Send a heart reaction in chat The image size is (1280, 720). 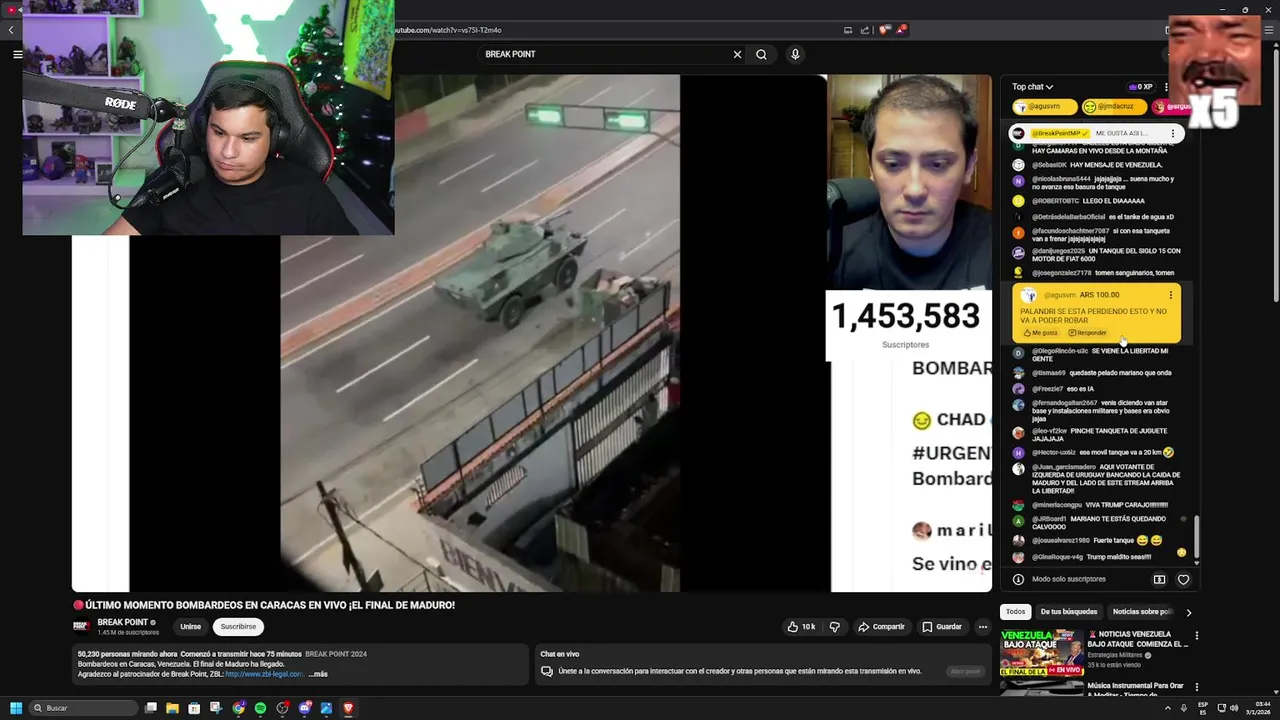point(1183,579)
